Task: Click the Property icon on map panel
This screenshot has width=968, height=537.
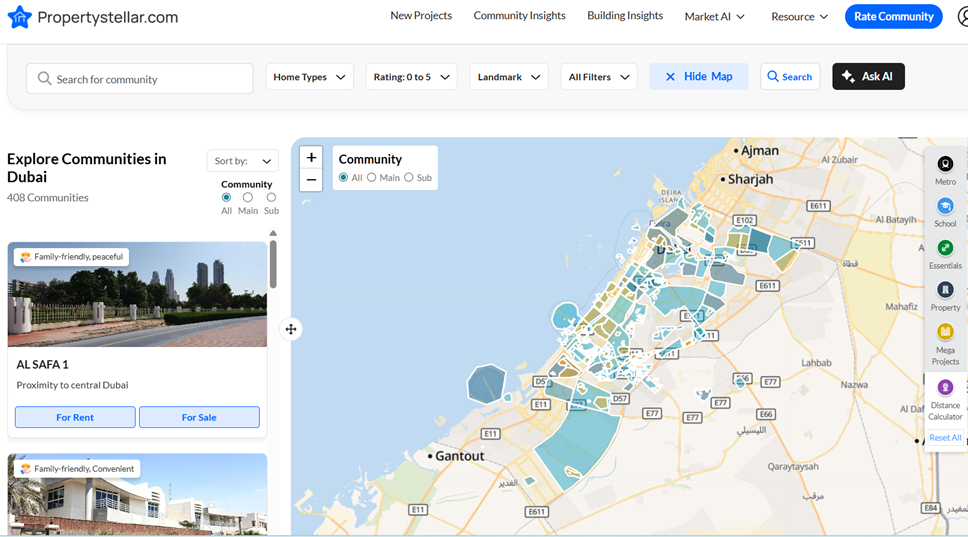Action: pos(945,291)
